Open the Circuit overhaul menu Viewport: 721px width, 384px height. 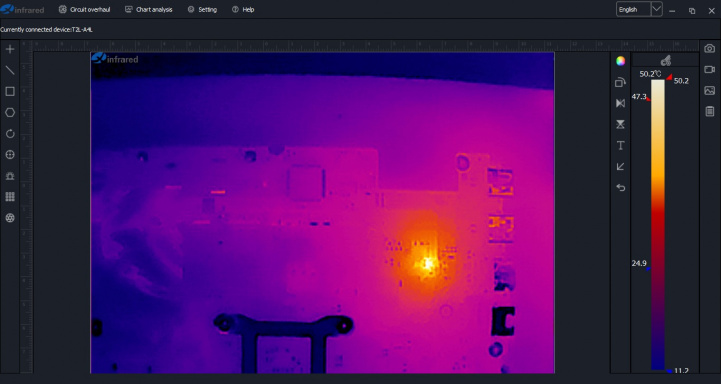point(85,9)
